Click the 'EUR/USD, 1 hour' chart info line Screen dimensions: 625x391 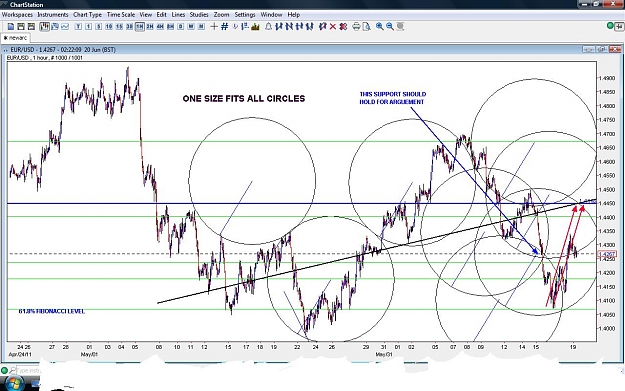[45, 58]
